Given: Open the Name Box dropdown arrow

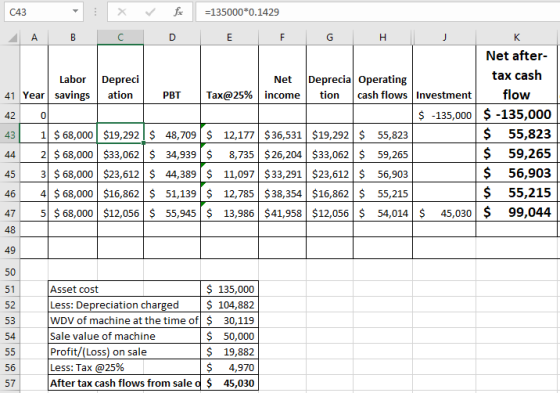Looking at the screenshot, I should (x=75, y=11).
